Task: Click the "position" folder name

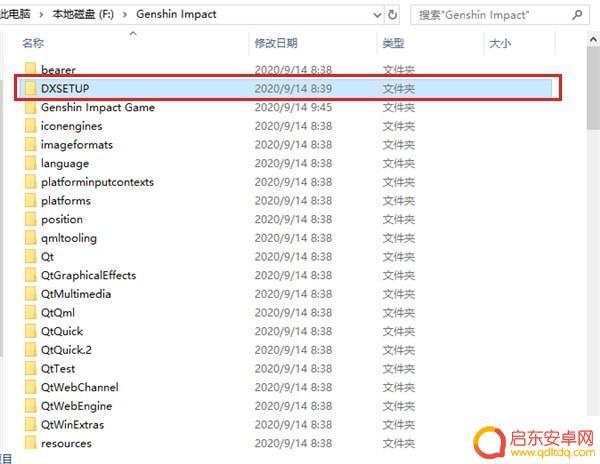Action: point(62,220)
